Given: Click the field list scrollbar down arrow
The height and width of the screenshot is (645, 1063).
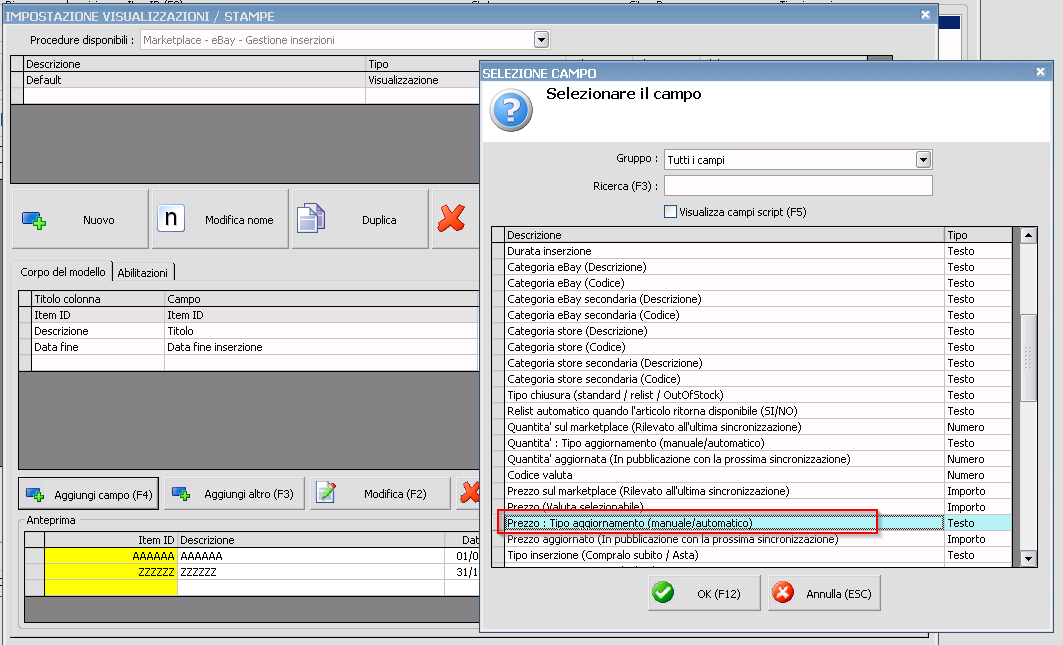Looking at the screenshot, I should pyautogui.click(x=1028, y=559).
